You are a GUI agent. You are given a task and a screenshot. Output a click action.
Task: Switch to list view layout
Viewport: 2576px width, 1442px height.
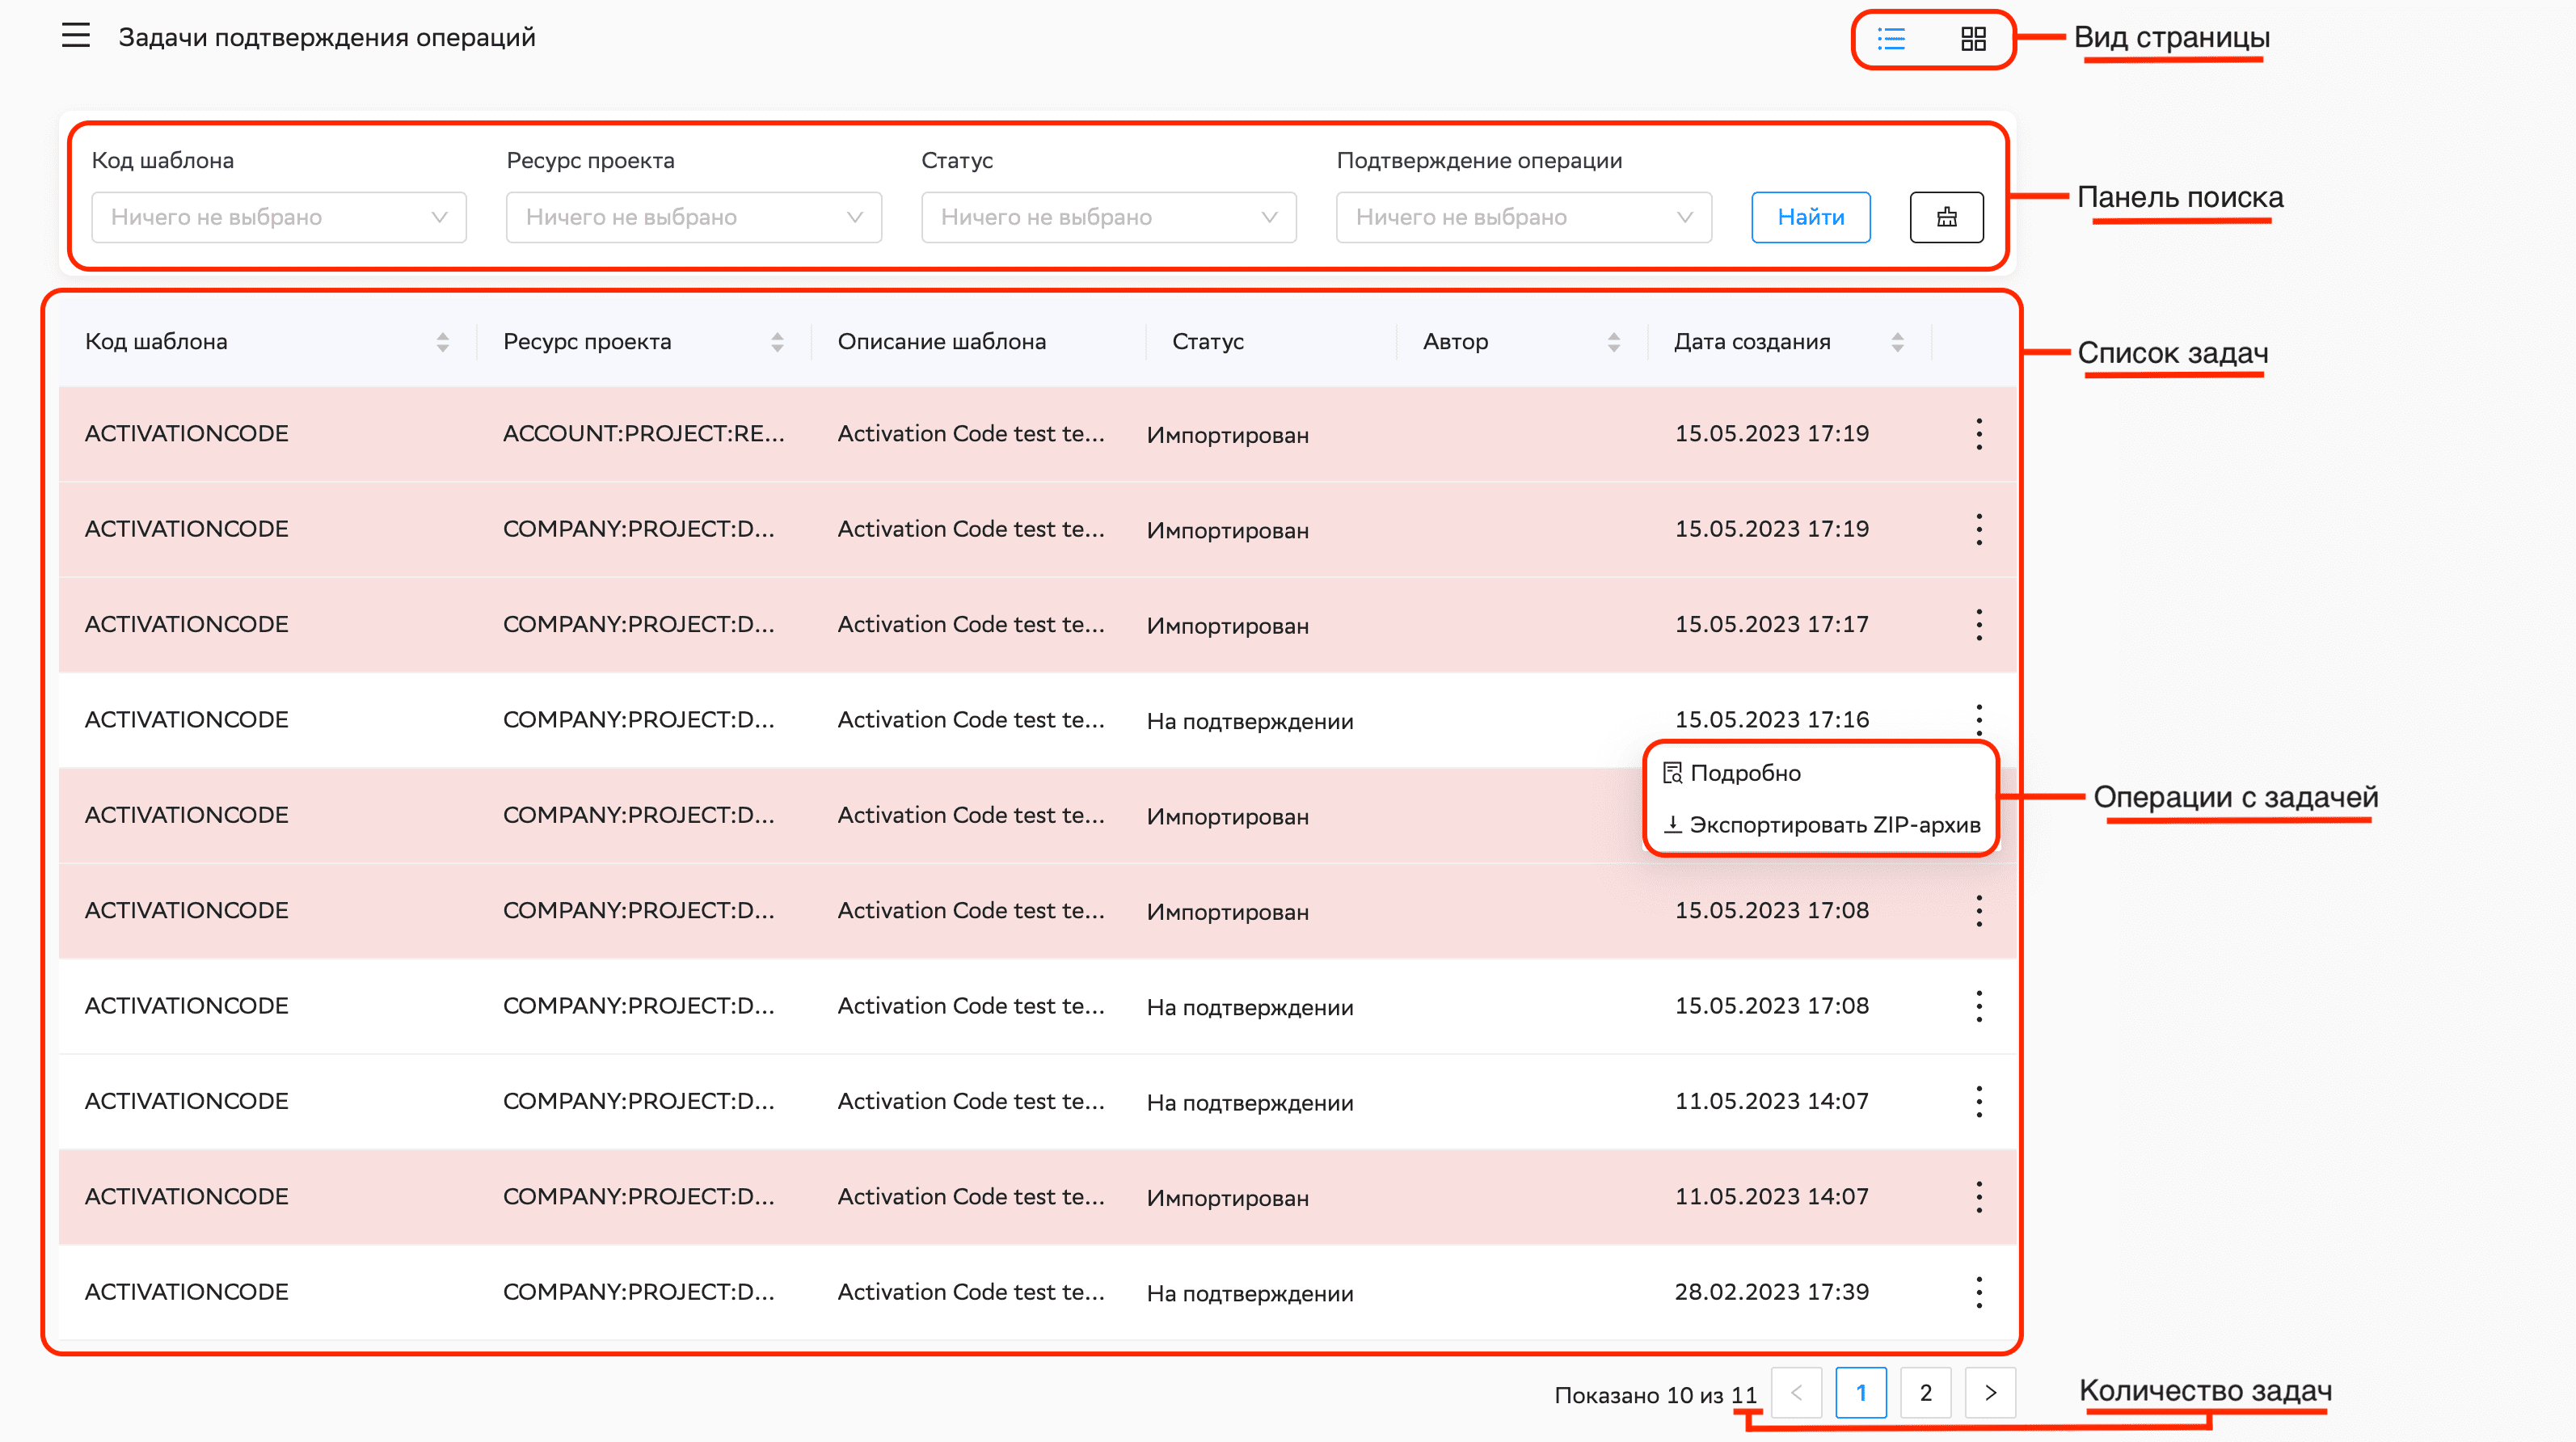coord(1891,39)
